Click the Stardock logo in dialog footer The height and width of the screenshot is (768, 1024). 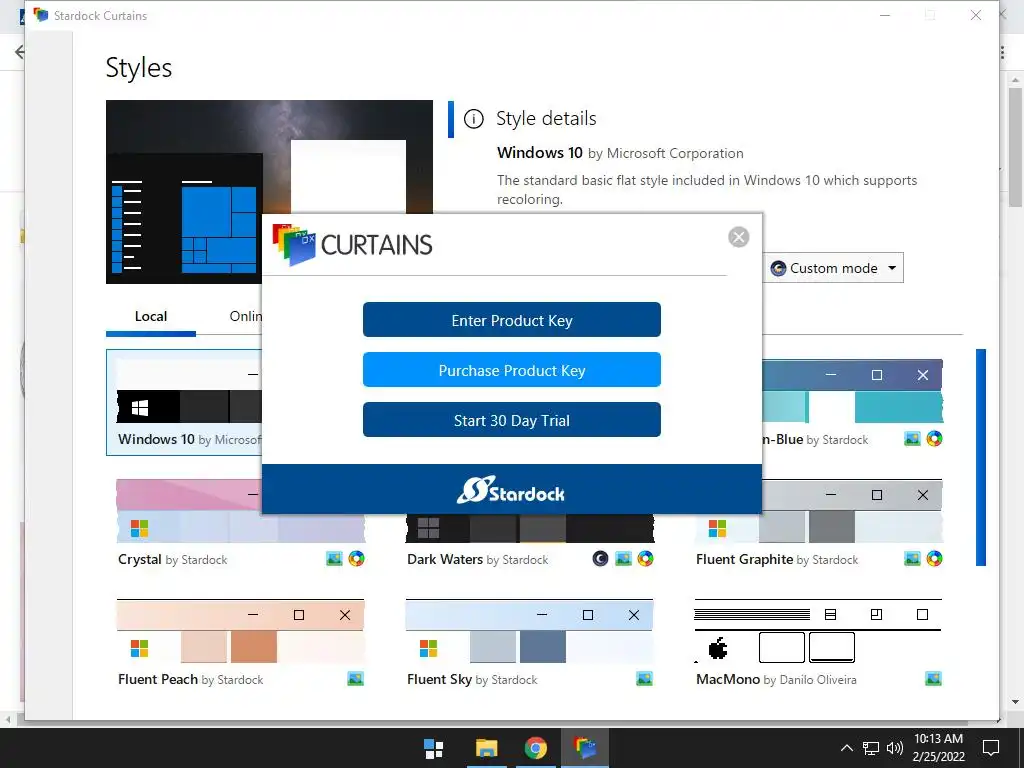click(x=511, y=490)
